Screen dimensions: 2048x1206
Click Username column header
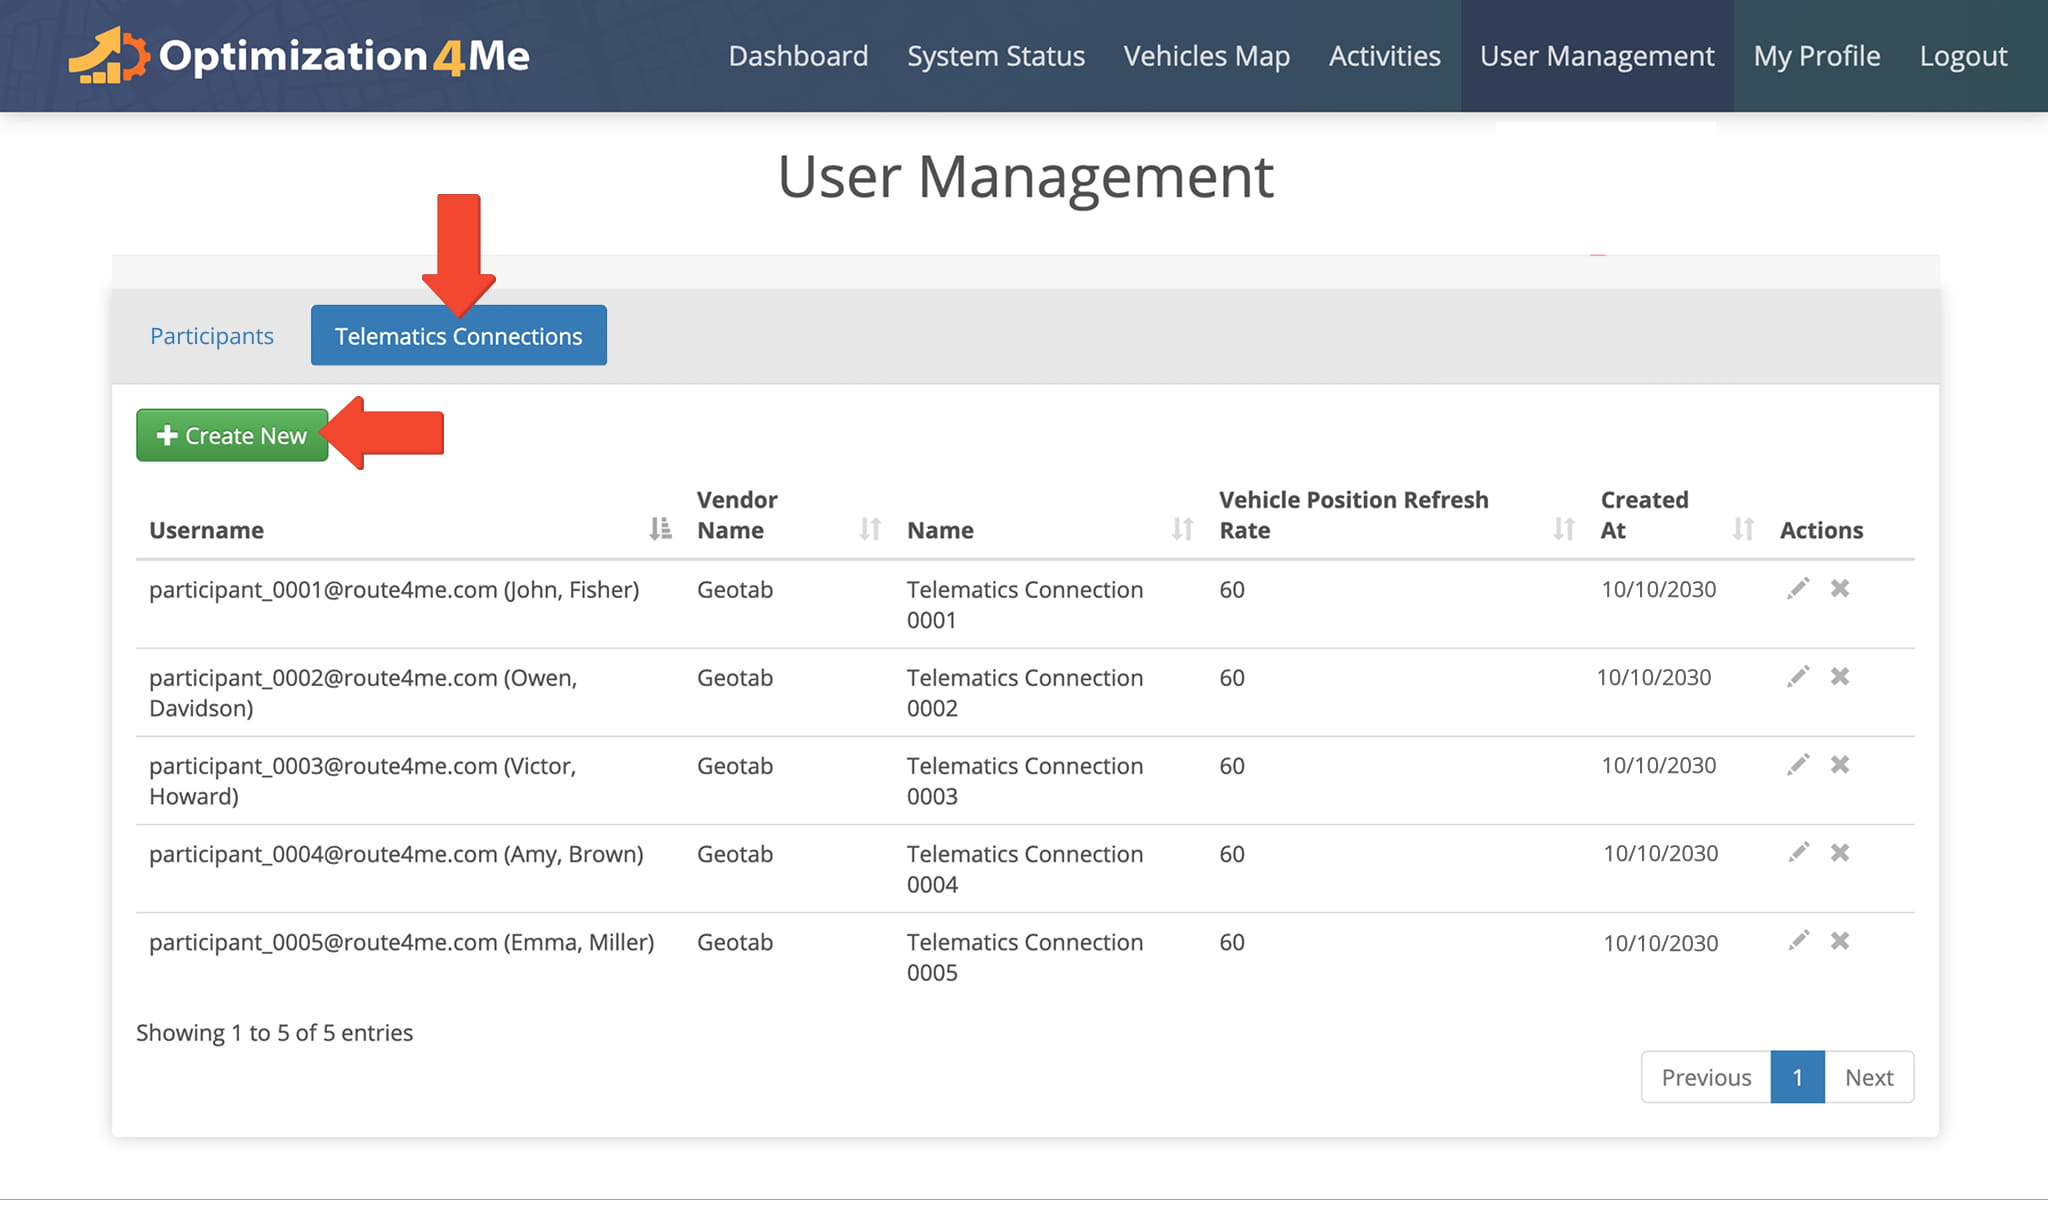(x=206, y=530)
